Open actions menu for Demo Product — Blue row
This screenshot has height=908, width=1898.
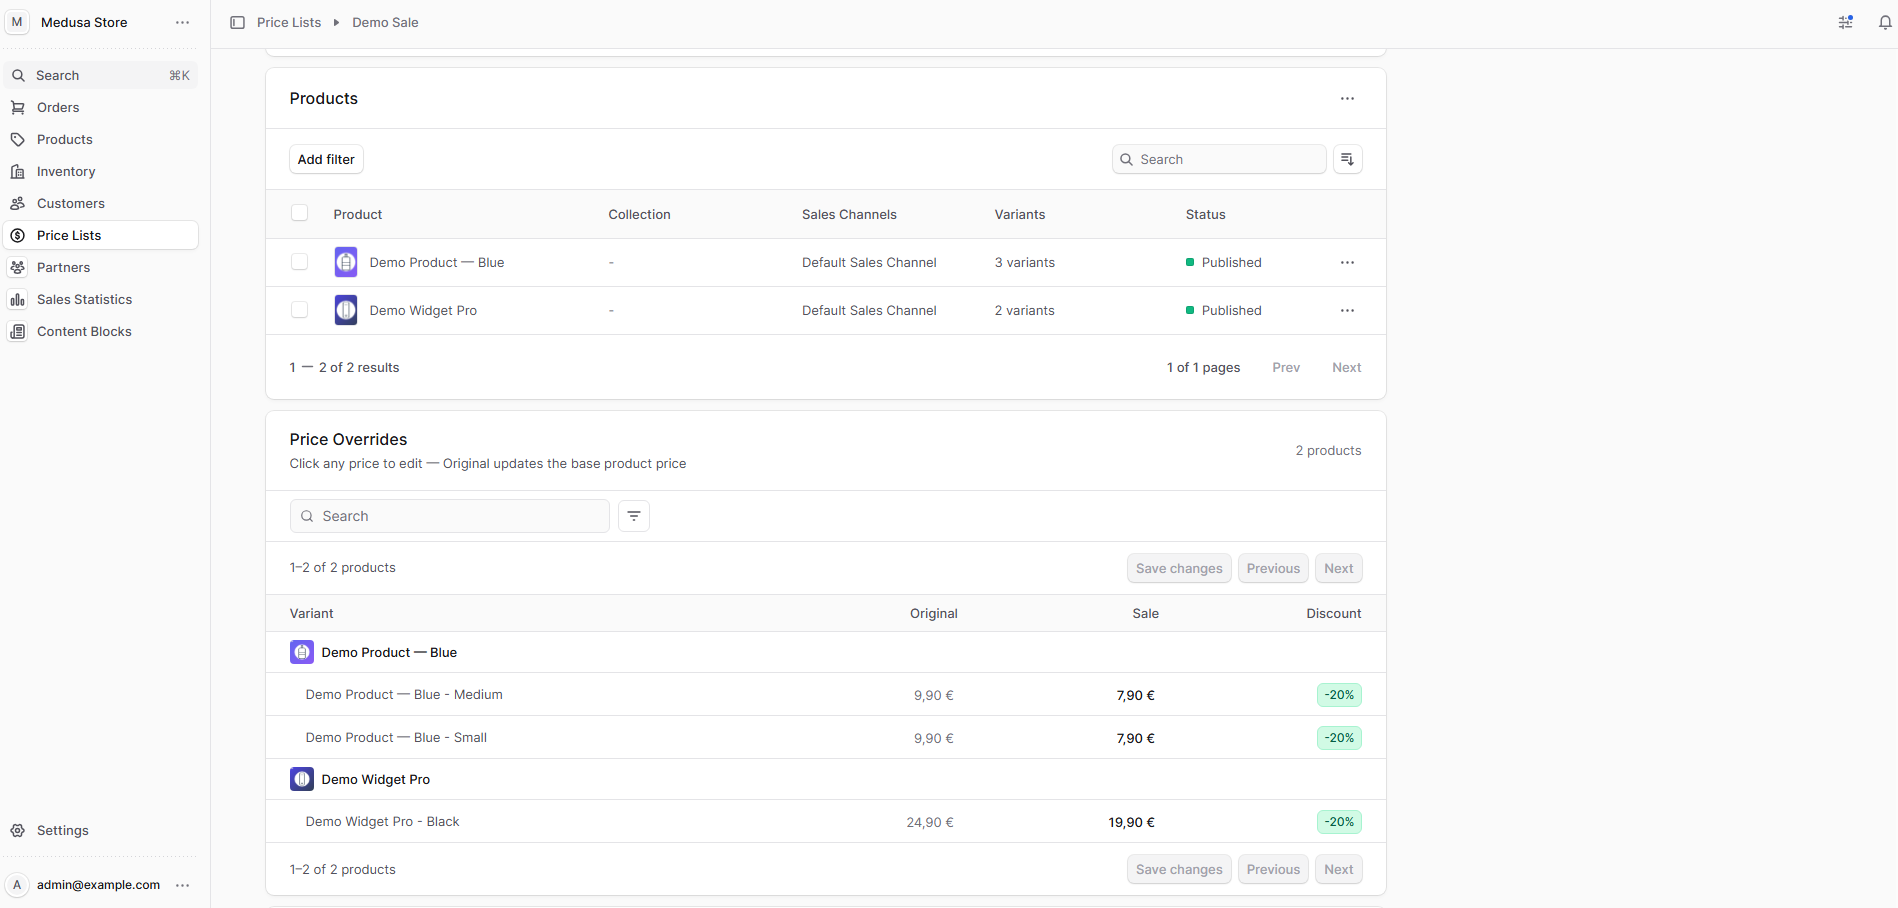pyautogui.click(x=1347, y=262)
